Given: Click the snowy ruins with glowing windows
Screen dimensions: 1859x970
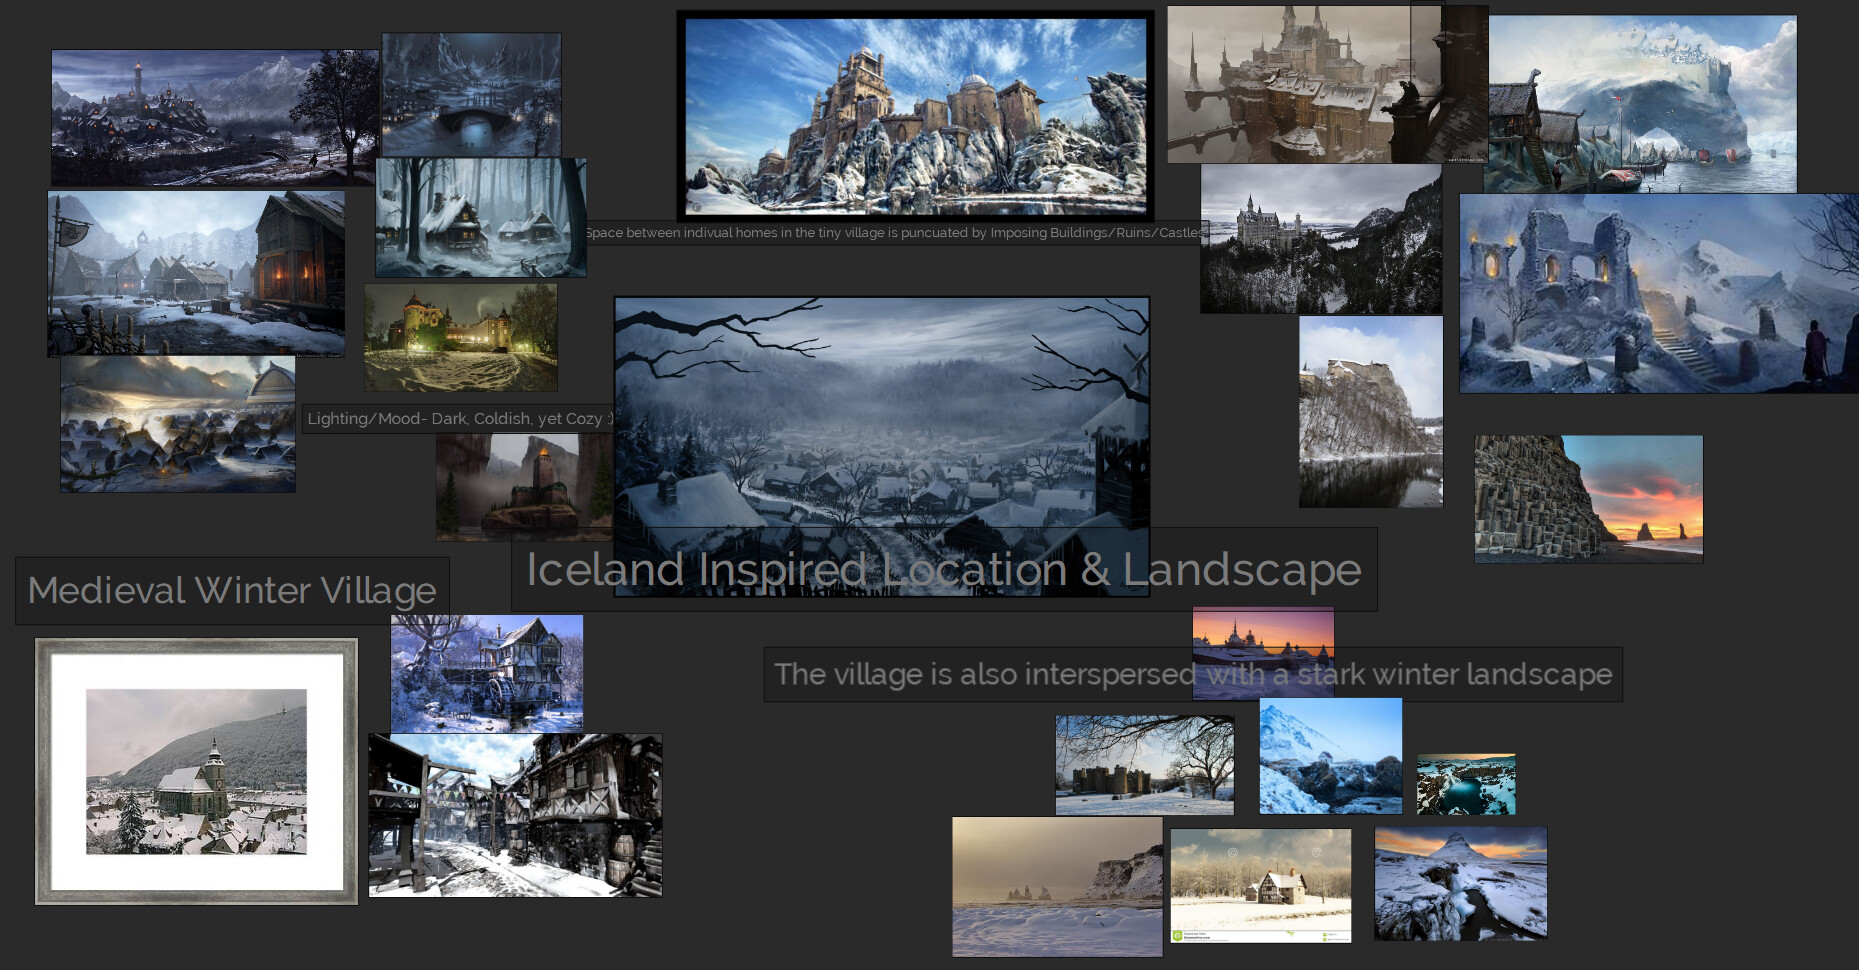Looking at the screenshot, I should point(1655,290).
